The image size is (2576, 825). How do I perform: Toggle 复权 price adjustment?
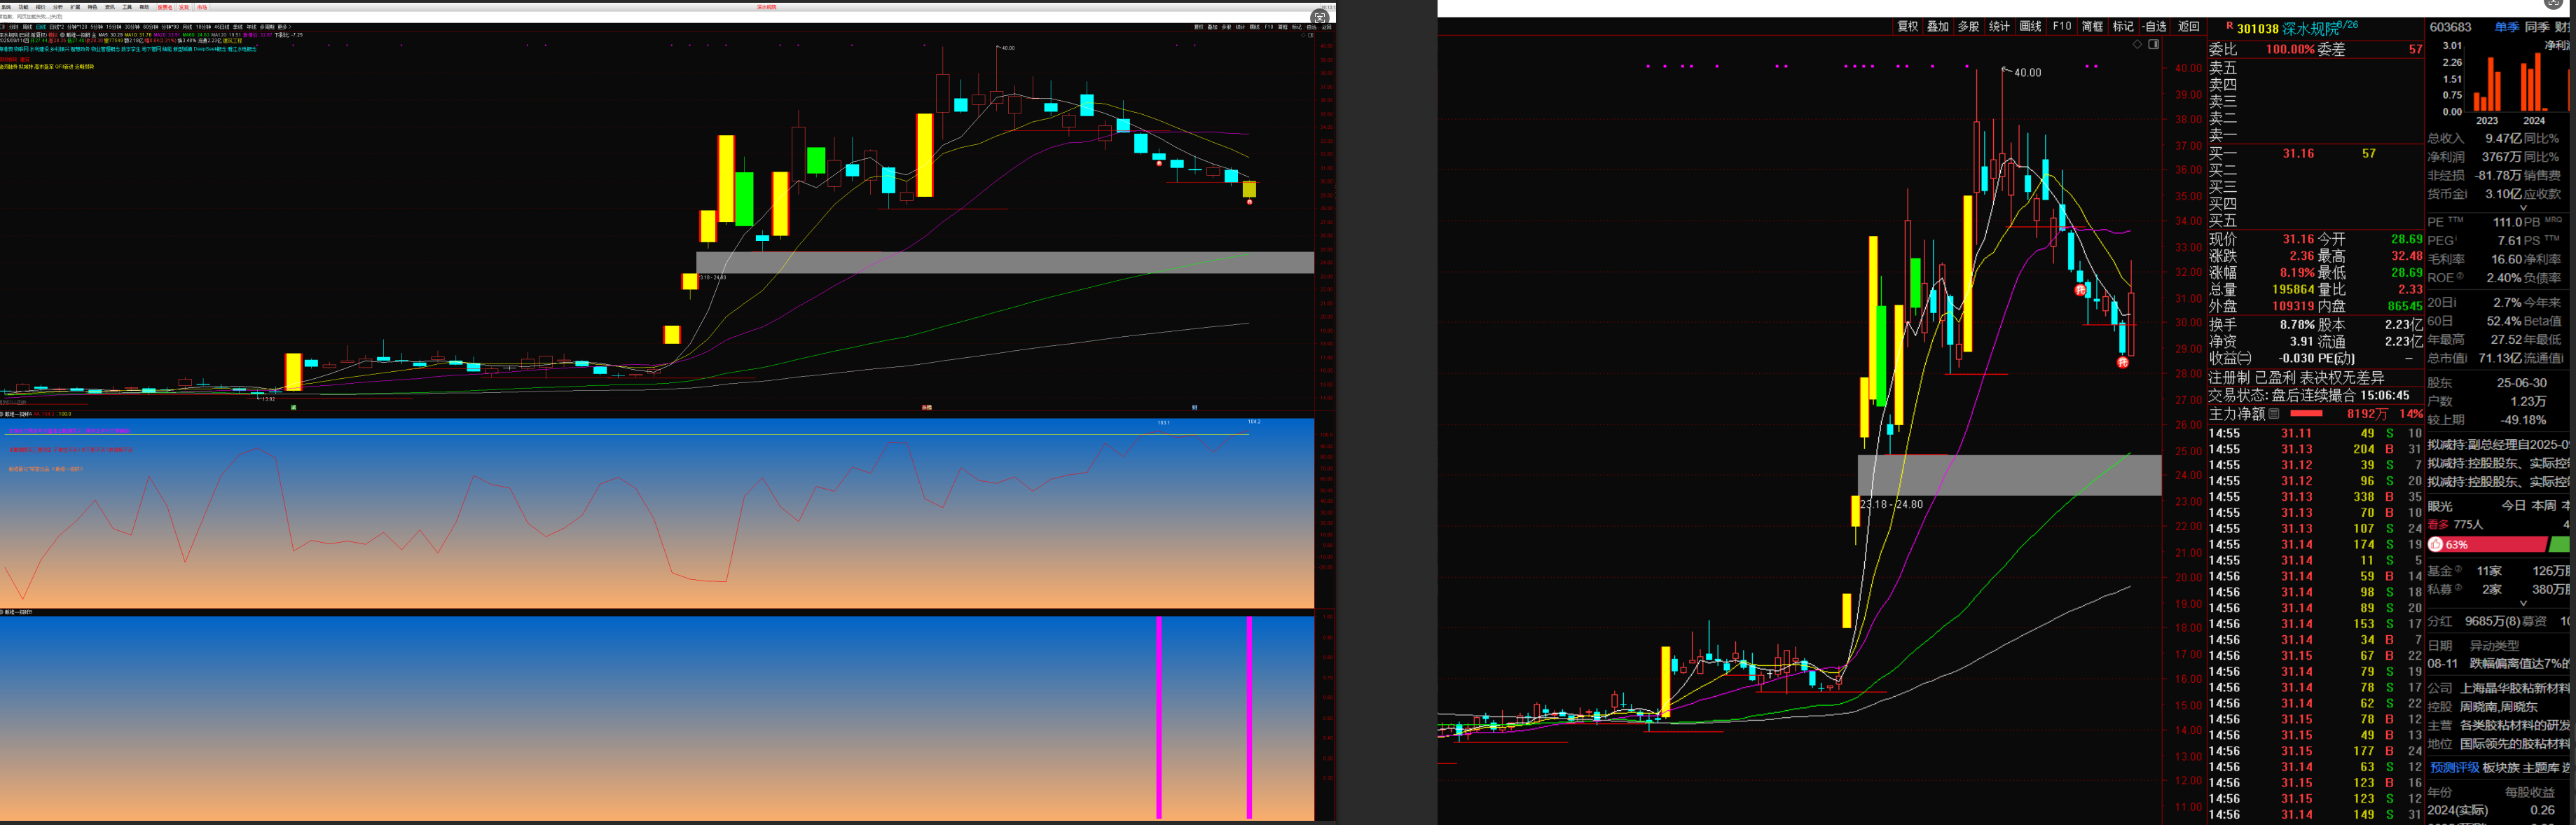click(x=1907, y=27)
